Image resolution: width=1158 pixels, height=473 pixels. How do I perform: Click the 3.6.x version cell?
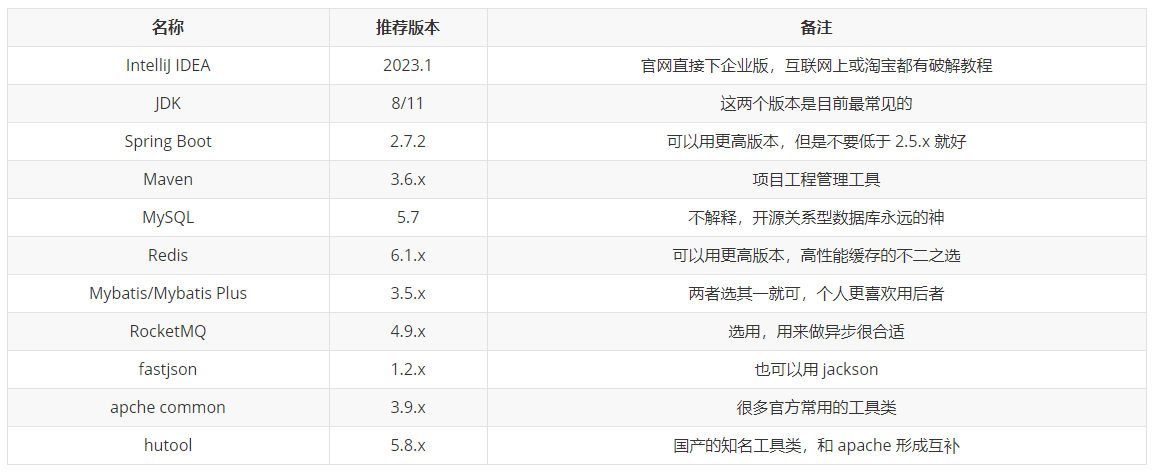408,180
